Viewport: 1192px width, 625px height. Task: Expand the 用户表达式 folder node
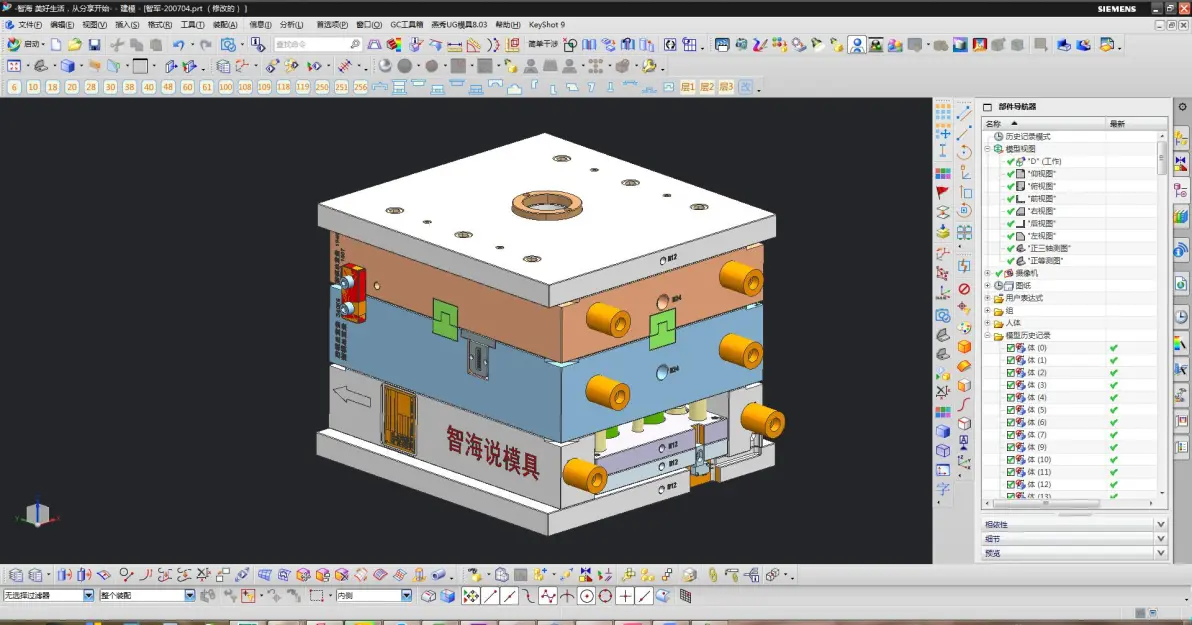(x=988, y=298)
